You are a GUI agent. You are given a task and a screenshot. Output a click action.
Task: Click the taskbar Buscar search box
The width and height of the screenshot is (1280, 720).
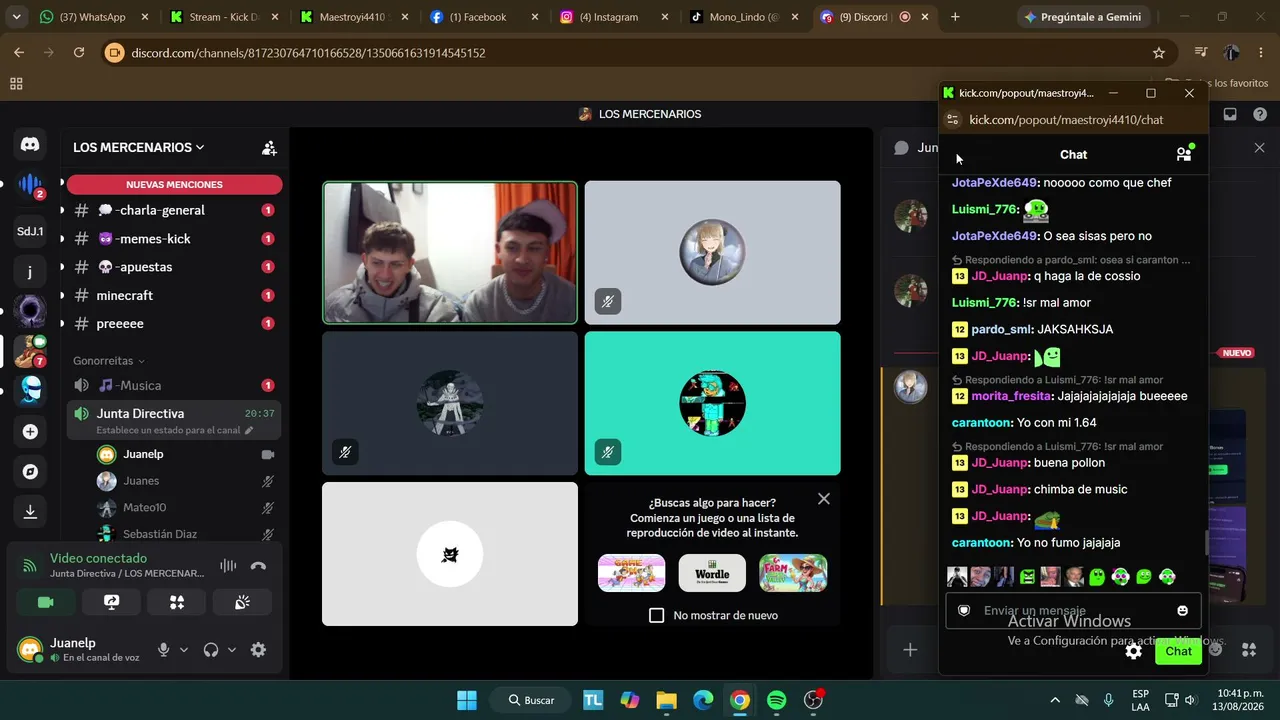click(531, 700)
